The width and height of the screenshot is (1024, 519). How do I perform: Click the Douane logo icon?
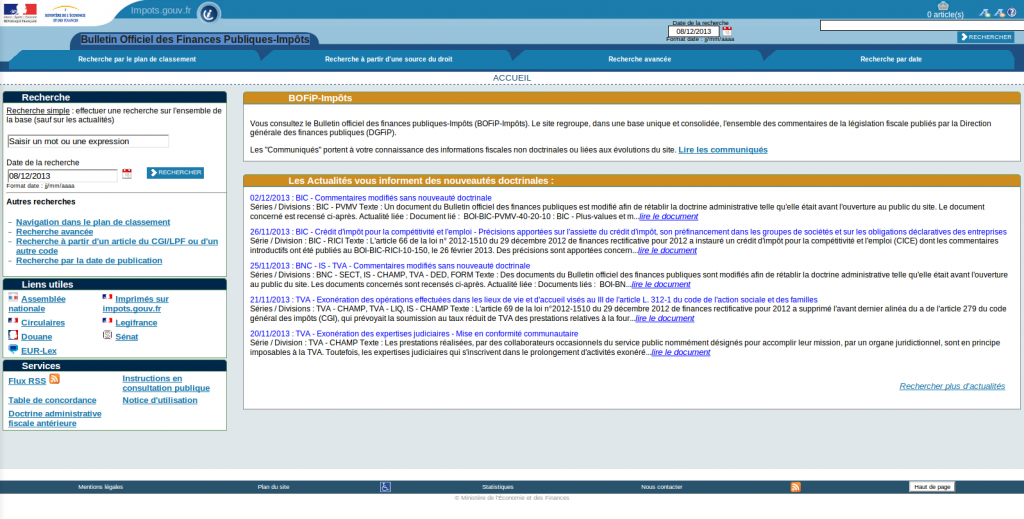13,335
